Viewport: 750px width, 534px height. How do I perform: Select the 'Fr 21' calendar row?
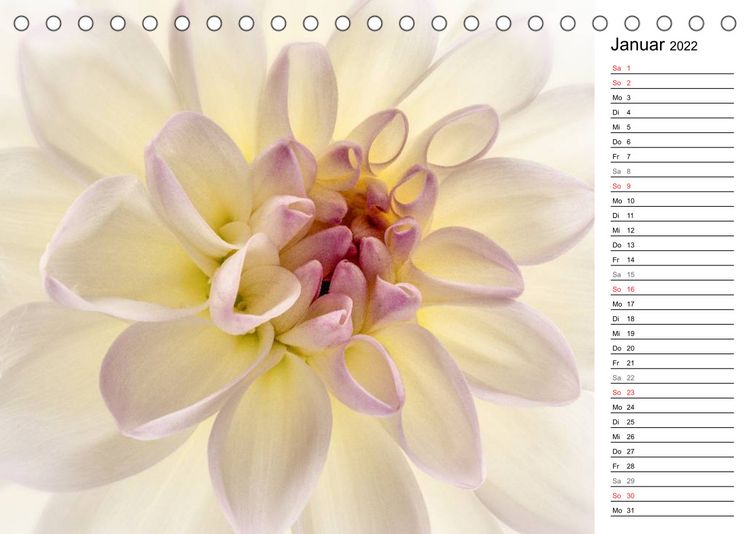(x=672, y=363)
